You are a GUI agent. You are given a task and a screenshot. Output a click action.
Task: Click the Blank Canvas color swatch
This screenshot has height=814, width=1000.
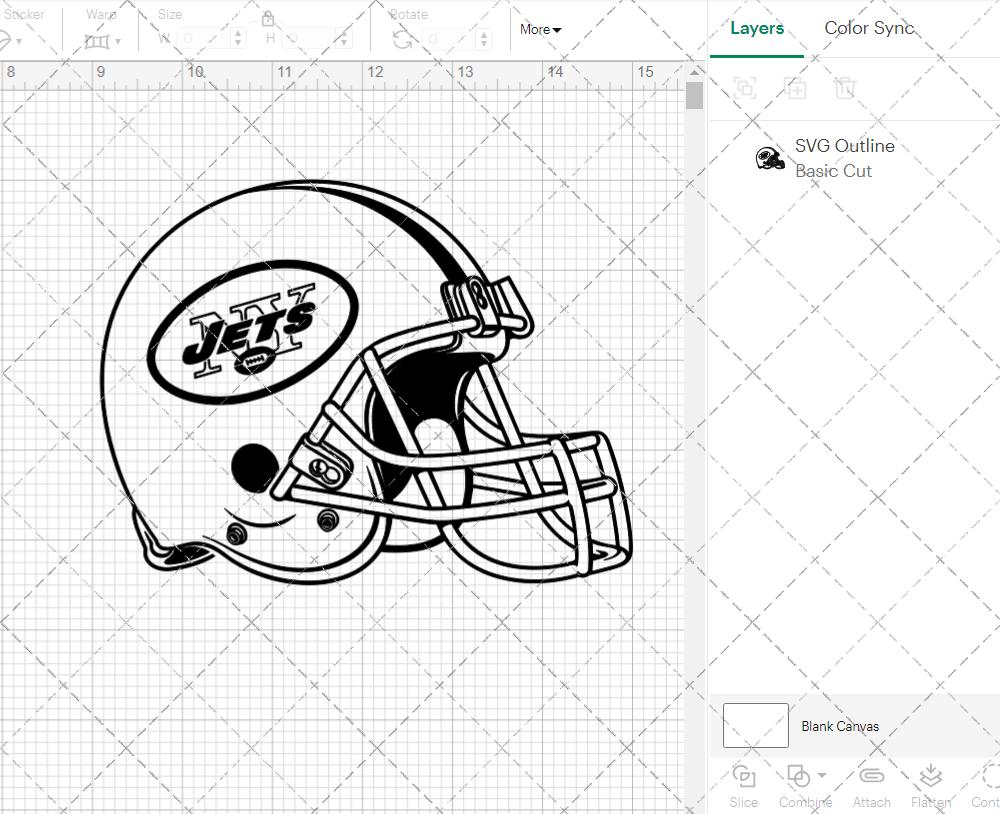(x=755, y=726)
